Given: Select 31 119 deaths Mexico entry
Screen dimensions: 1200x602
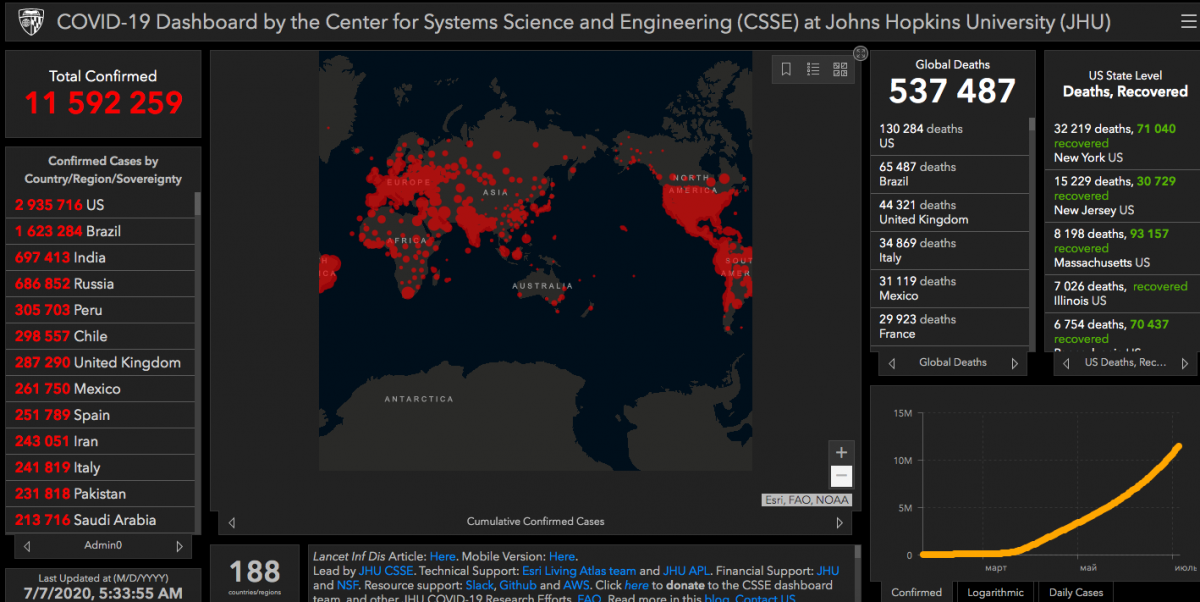Looking at the screenshot, I should pos(950,288).
